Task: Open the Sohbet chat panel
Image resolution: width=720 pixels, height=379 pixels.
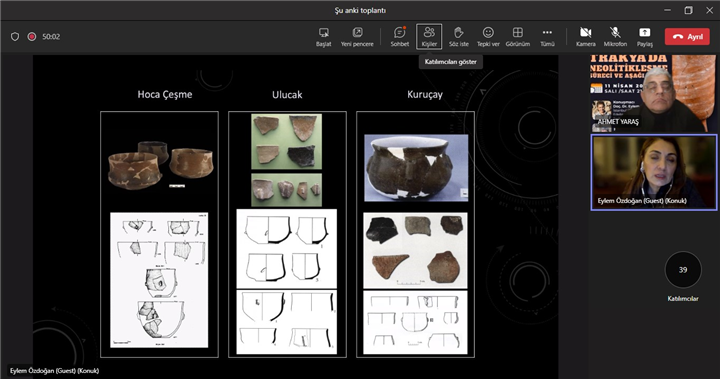Action: (x=399, y=37)
